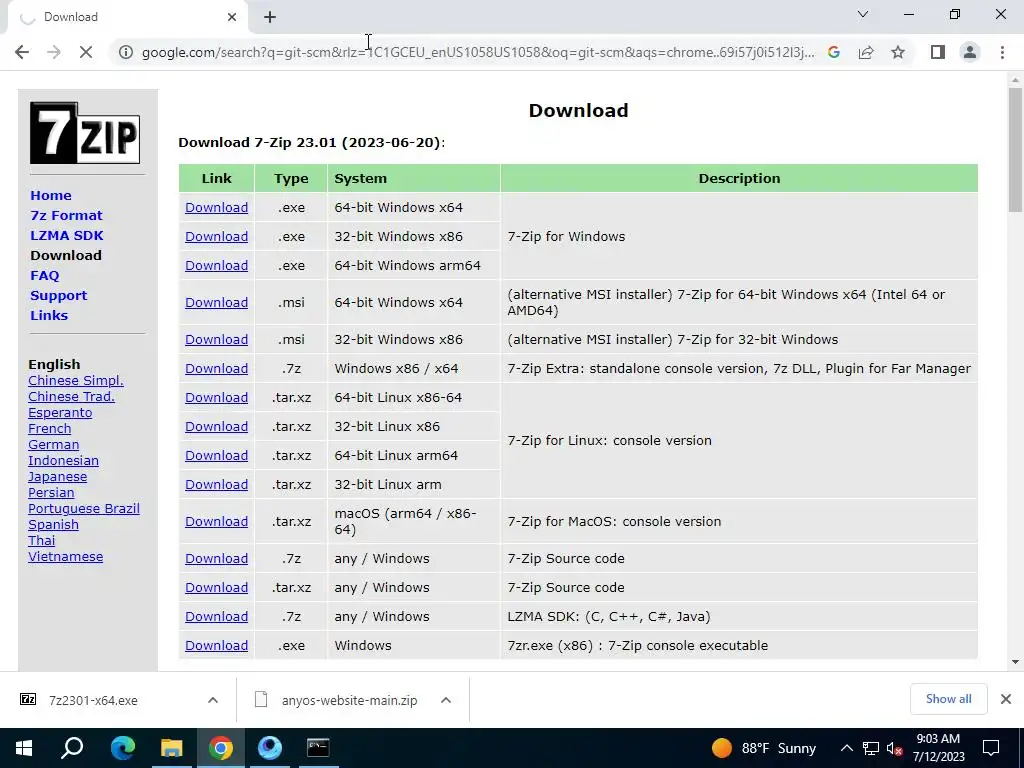Open the Support page

(58, 295)
